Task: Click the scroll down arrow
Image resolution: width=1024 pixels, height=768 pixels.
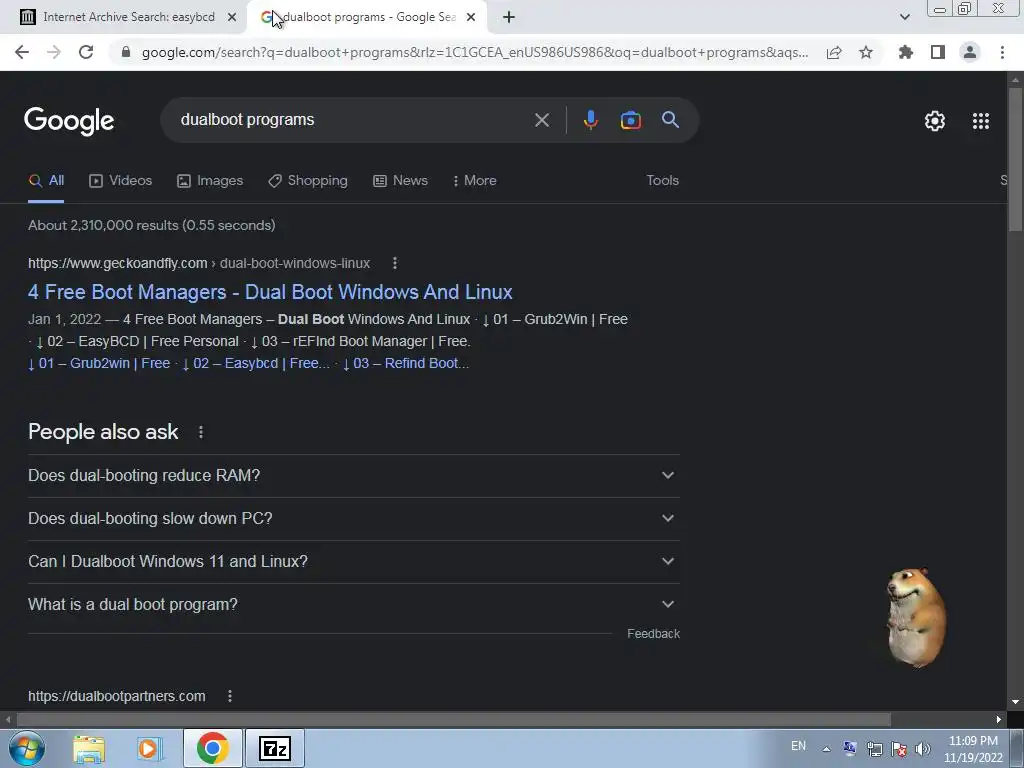Action: (1015, 703)
